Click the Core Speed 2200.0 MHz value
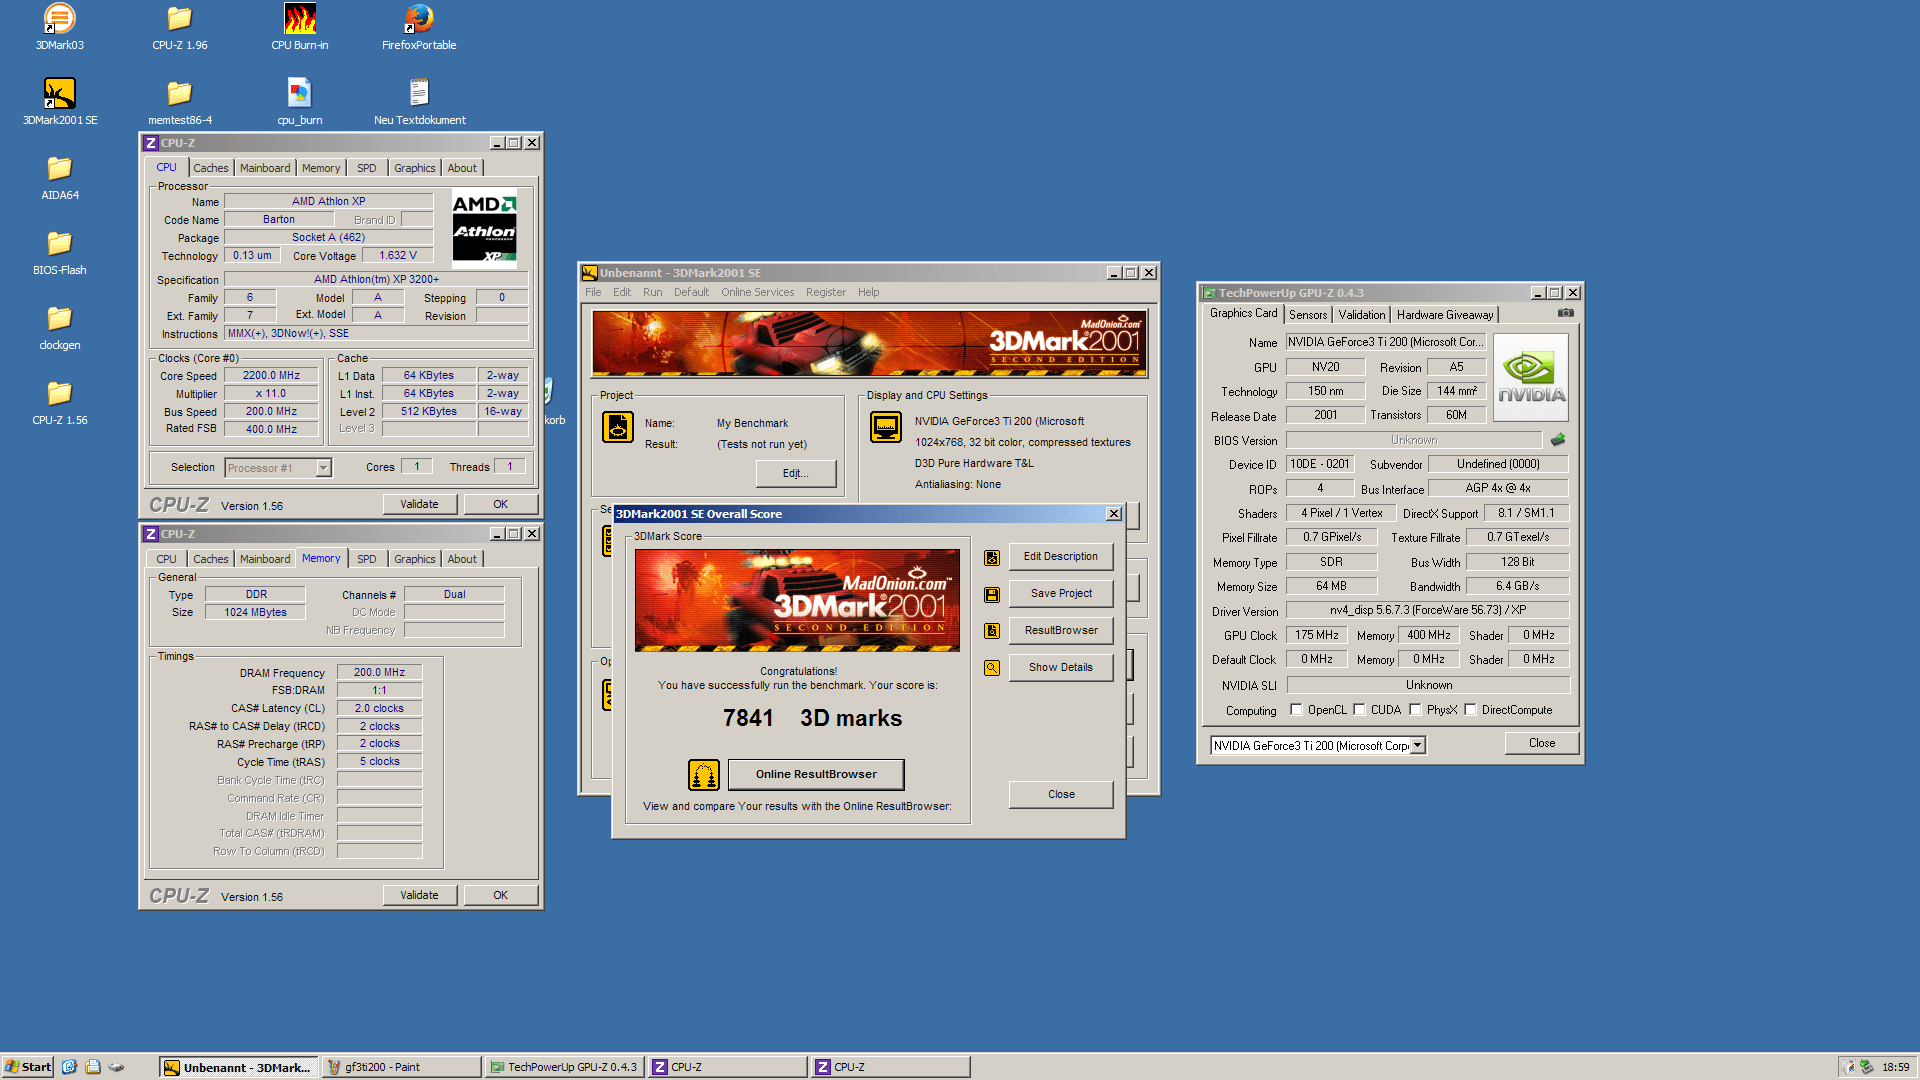1920x1080 pixels. (272, 376)
